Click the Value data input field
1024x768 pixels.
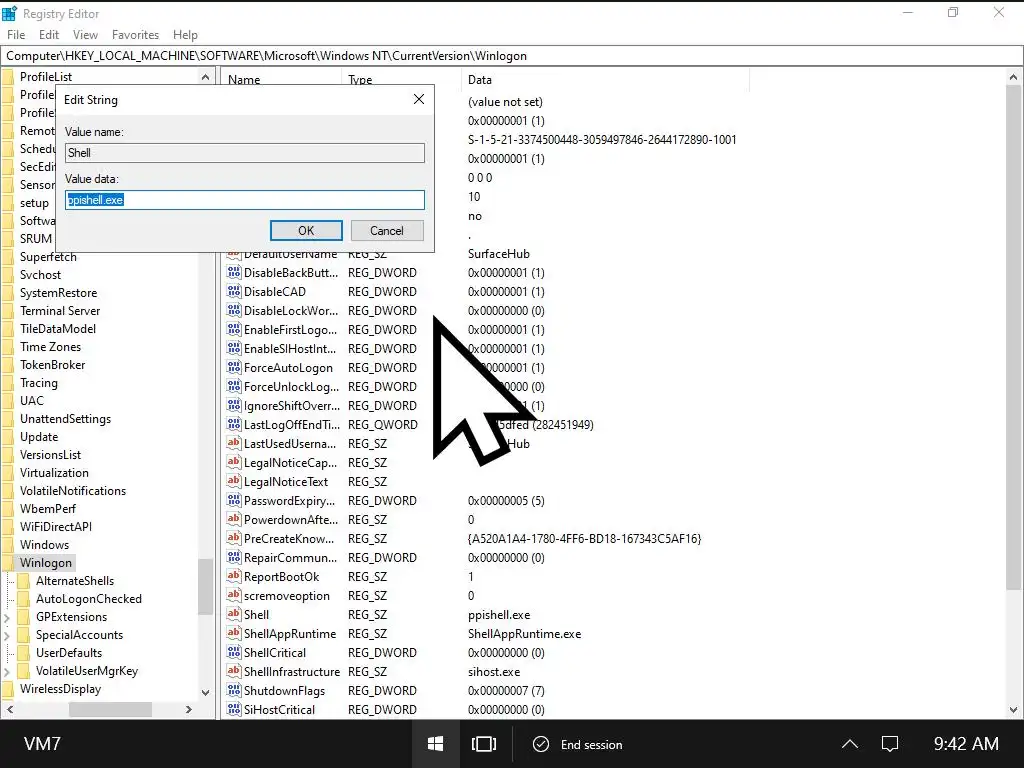pos(245,200)
